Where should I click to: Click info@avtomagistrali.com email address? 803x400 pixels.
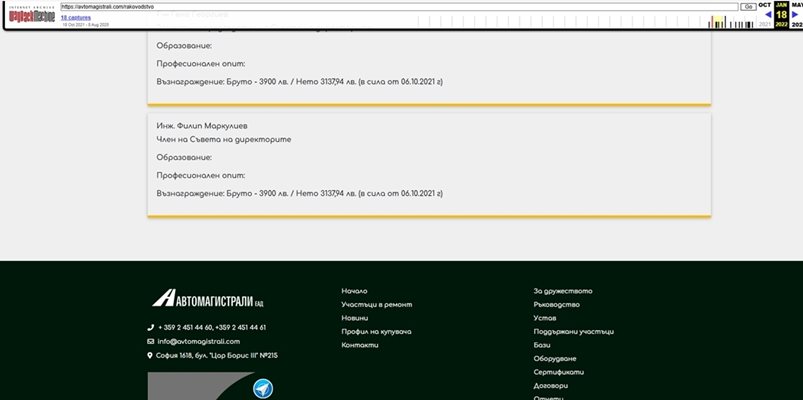pos(199,342)
